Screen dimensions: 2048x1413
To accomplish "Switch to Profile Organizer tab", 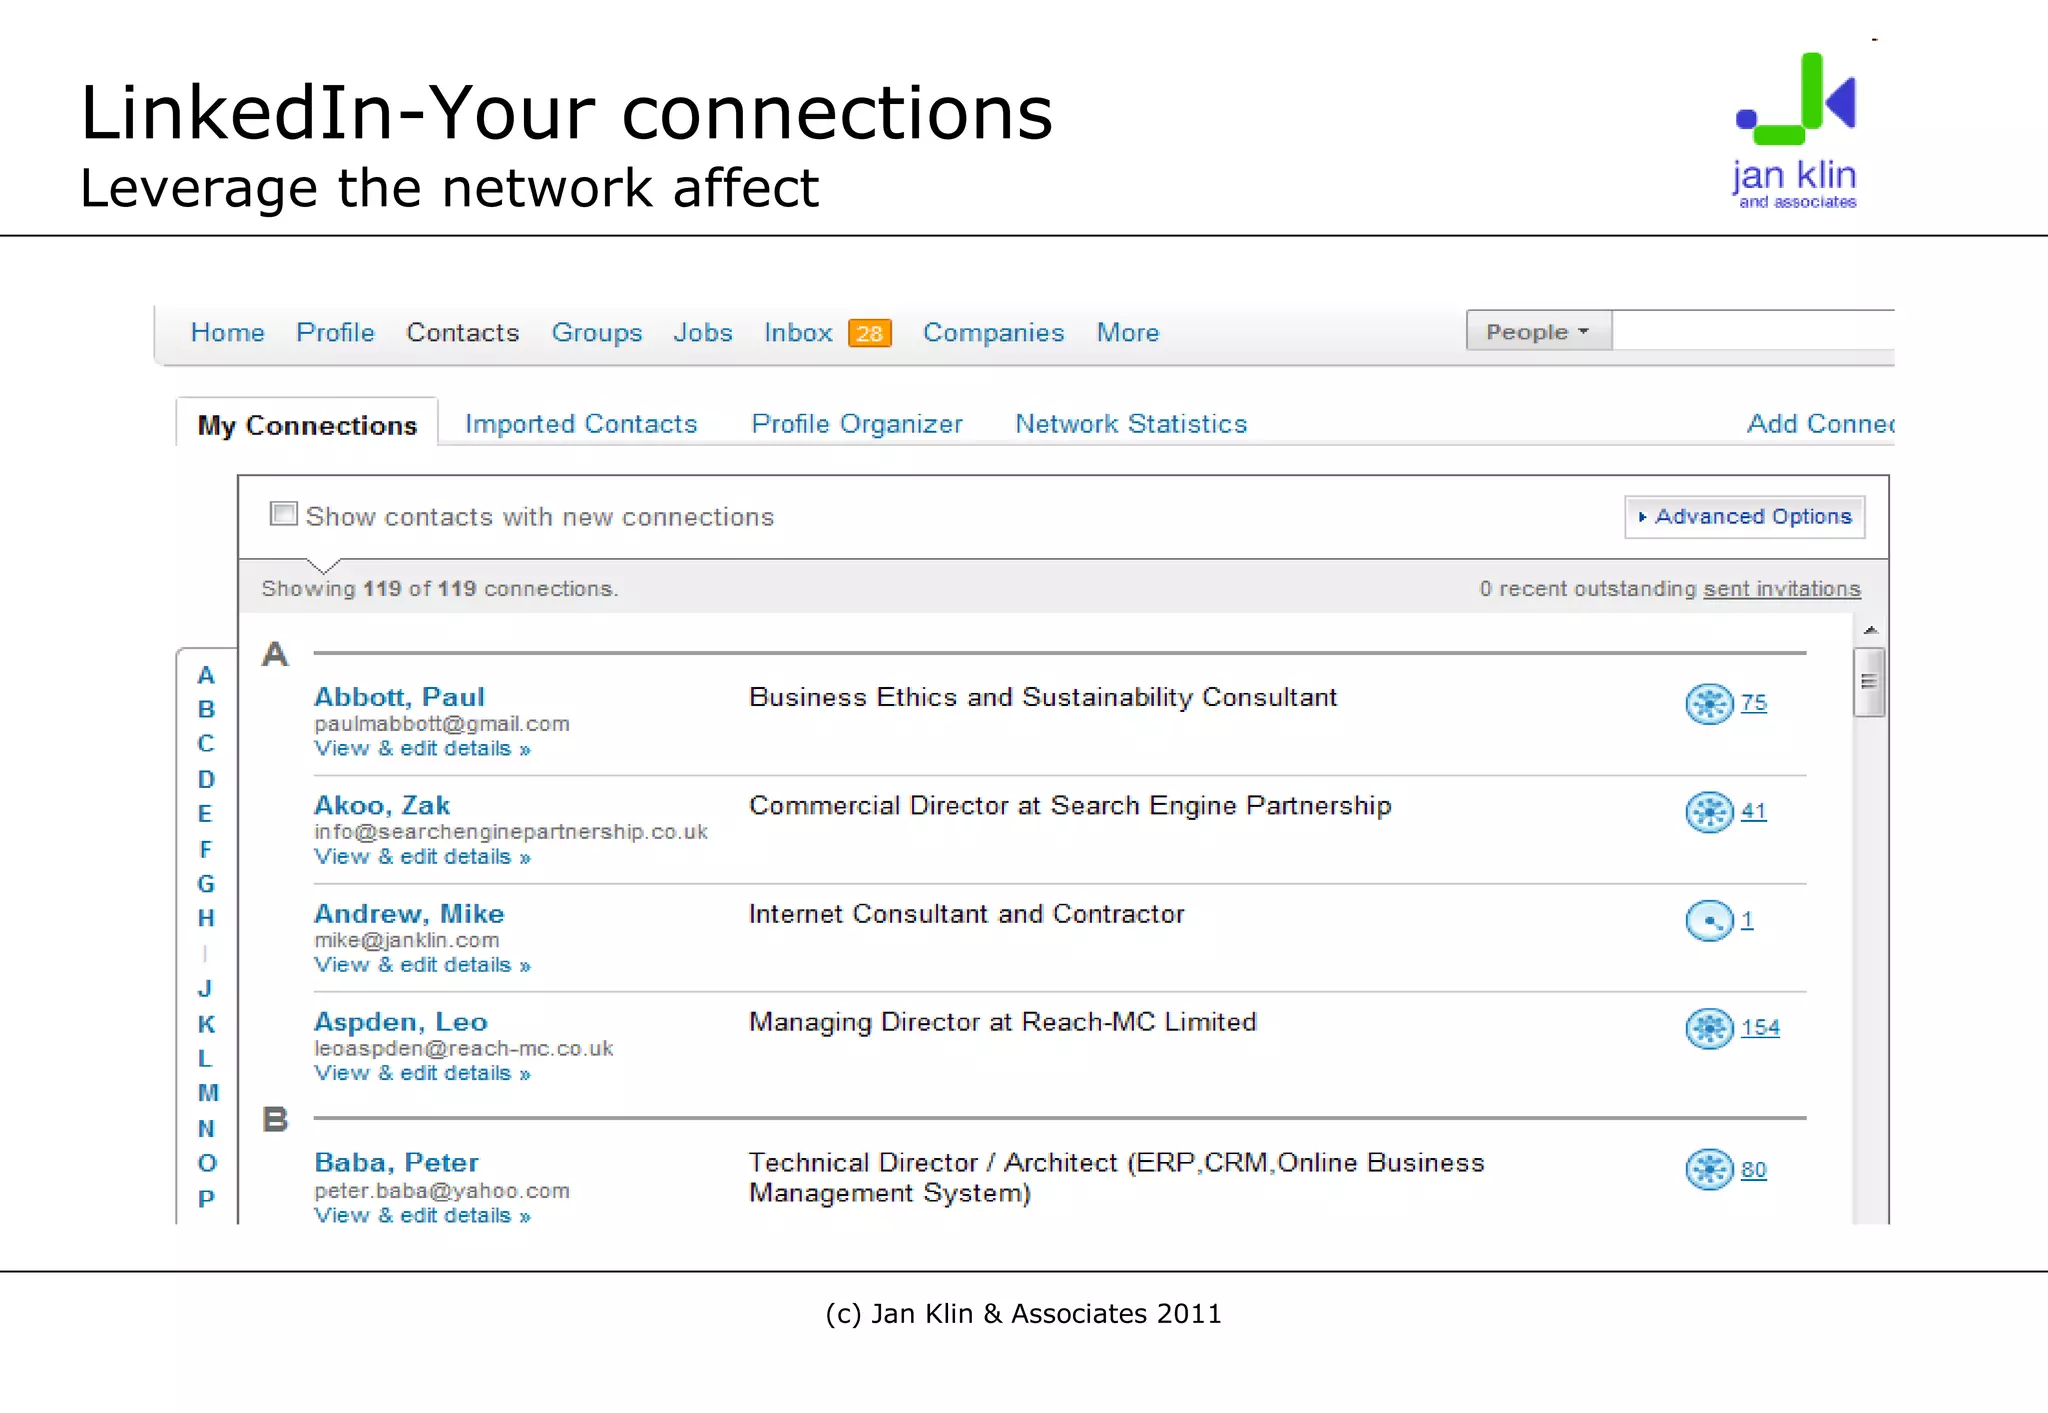I will [857, 424].
